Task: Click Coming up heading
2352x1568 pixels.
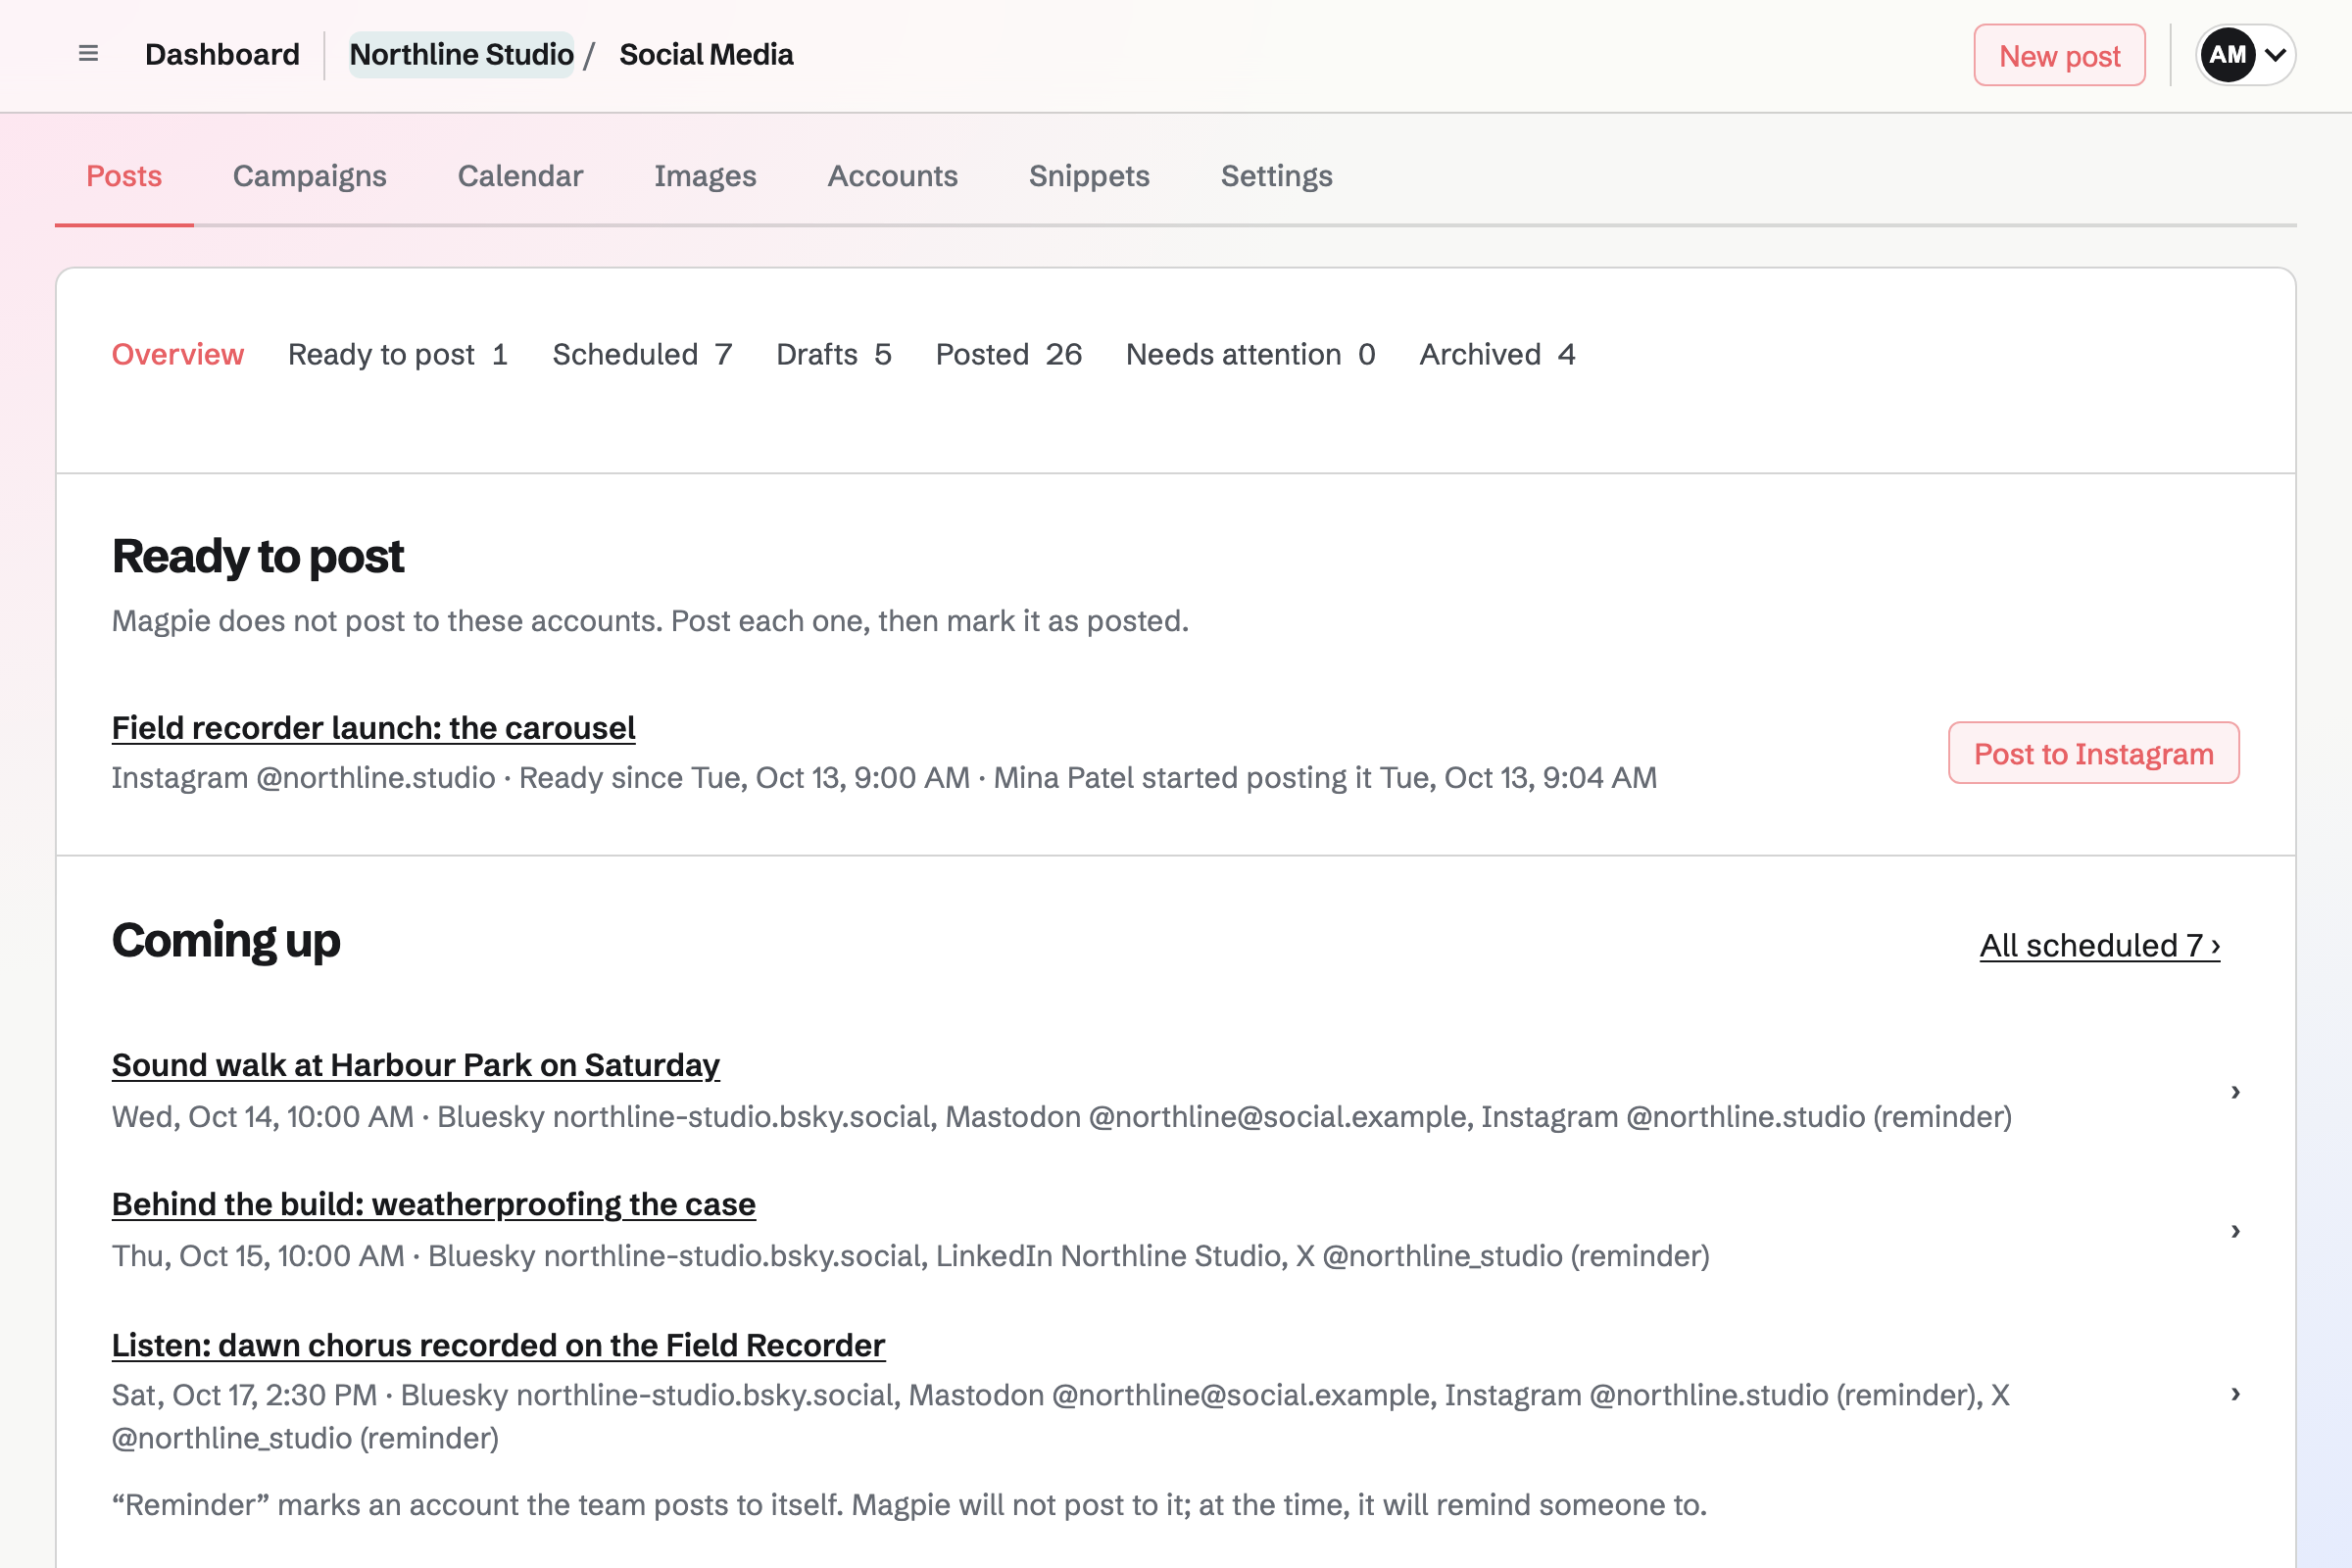Action: [226, 940]
